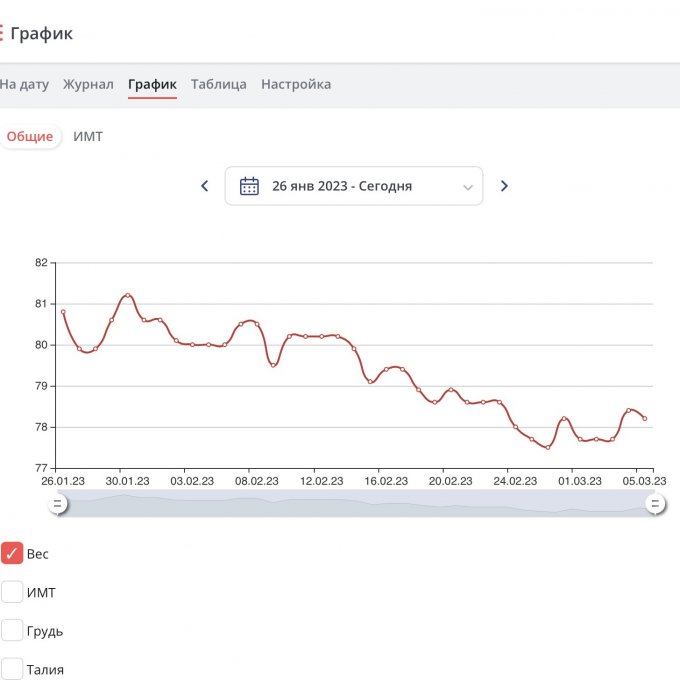Open the Журнал tab

pyautogui.click(x=88, y=84)
